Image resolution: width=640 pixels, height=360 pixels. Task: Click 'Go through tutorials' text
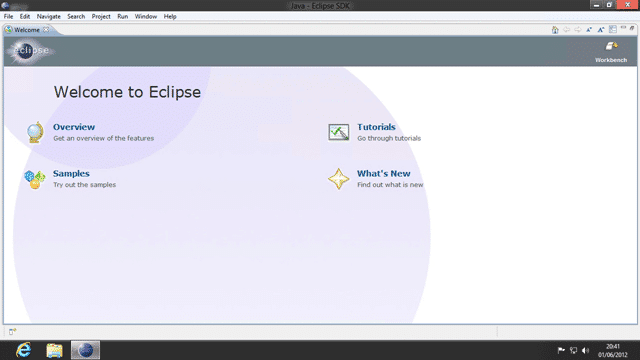click(x=389, y=138)
